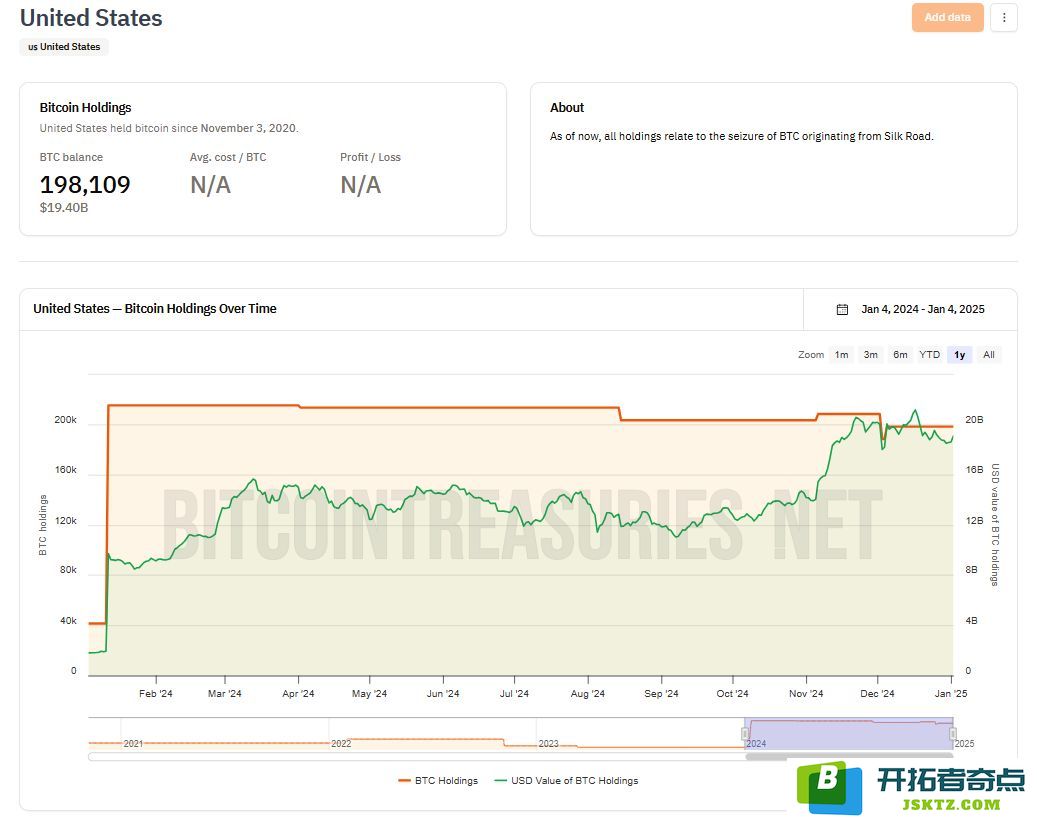Select the 6m zoom range

pyautogui.click(x=900, y=355)
